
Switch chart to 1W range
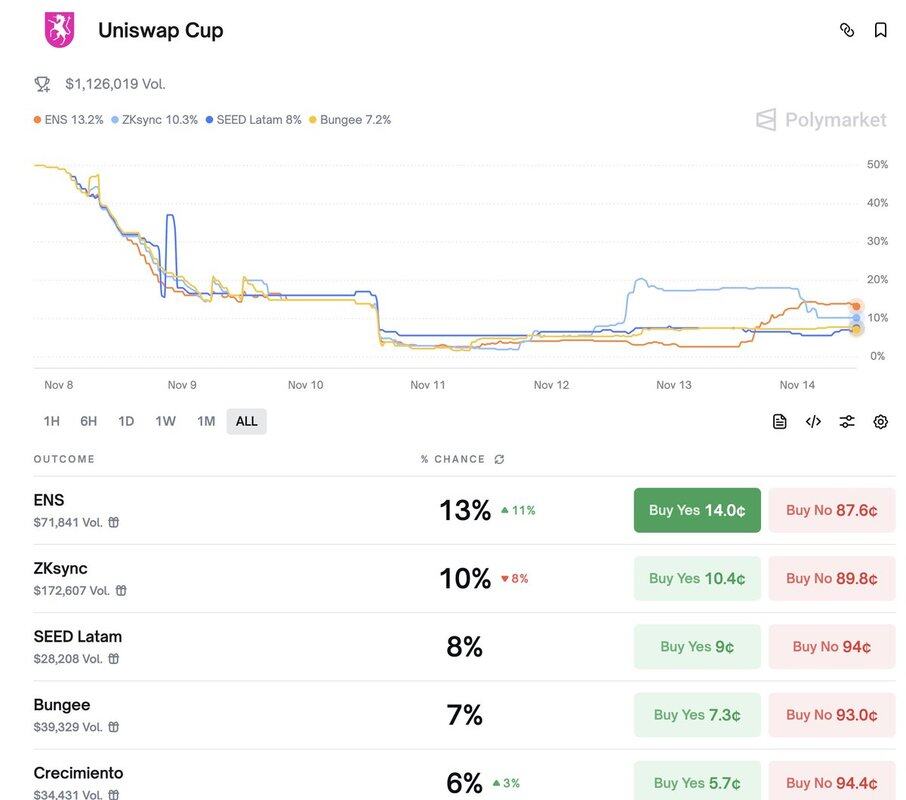pos(165,421)
